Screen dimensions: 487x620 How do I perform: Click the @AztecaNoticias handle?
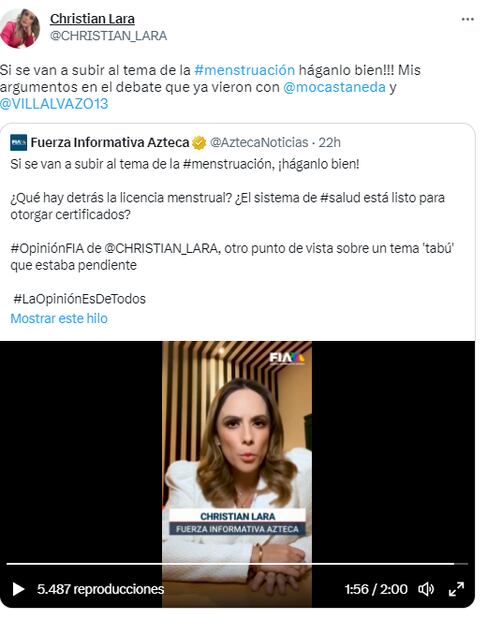click(259, 142)
